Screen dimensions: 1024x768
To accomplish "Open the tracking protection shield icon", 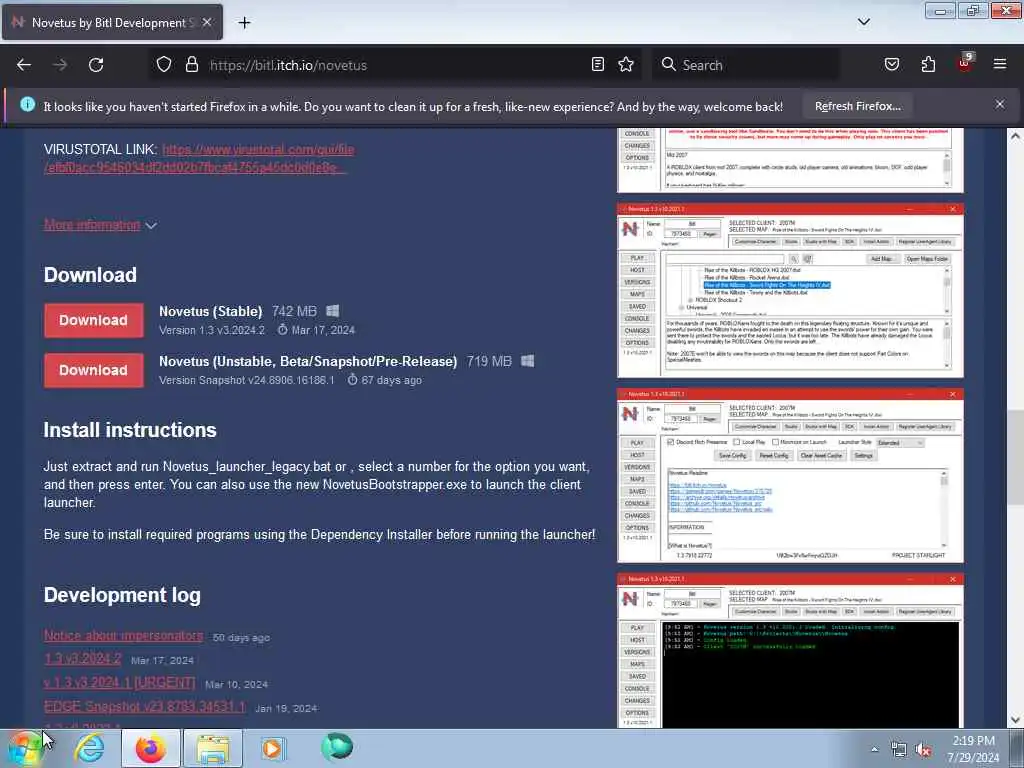I will point(164,65).
